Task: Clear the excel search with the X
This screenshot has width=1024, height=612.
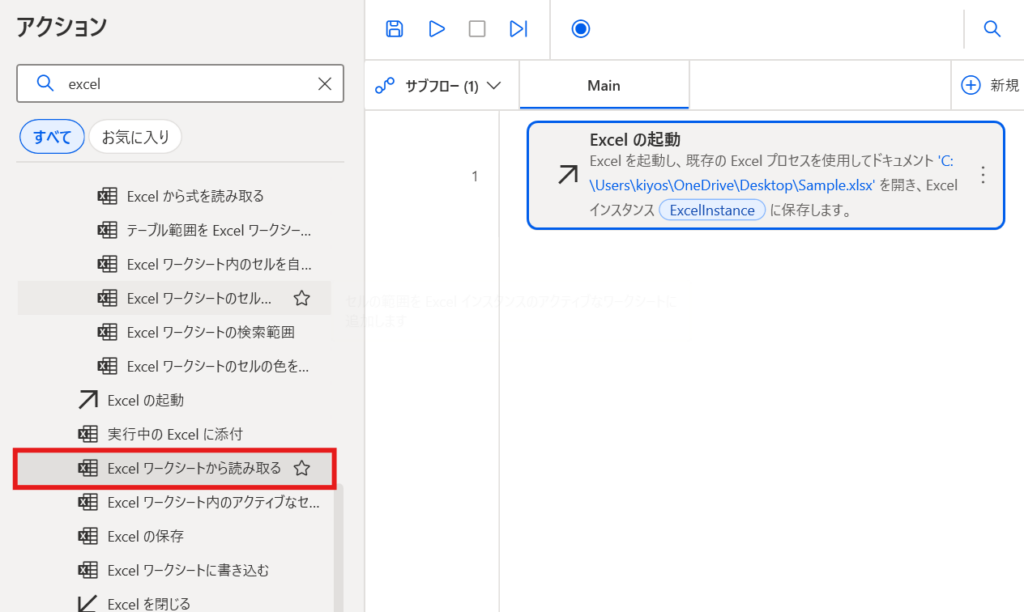Action: [x=325, y=84]
